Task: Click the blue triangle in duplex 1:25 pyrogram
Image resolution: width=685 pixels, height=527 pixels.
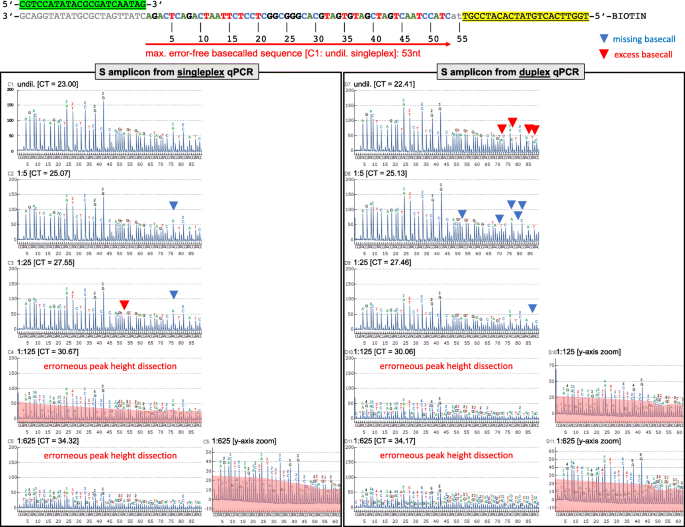Action: pyautogui.click(x=532, y=309)
